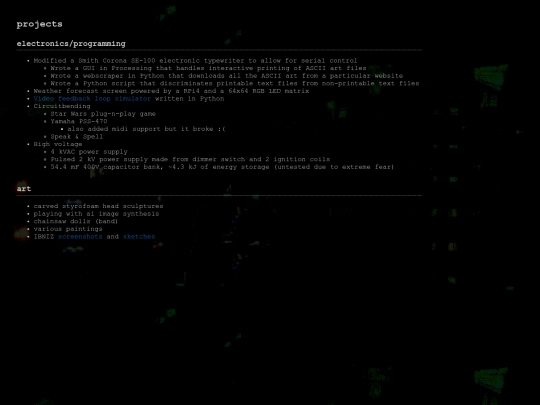This screenshot has height=405, width=540.
Task: Click the Circuitbending list item
Action: 62,106
